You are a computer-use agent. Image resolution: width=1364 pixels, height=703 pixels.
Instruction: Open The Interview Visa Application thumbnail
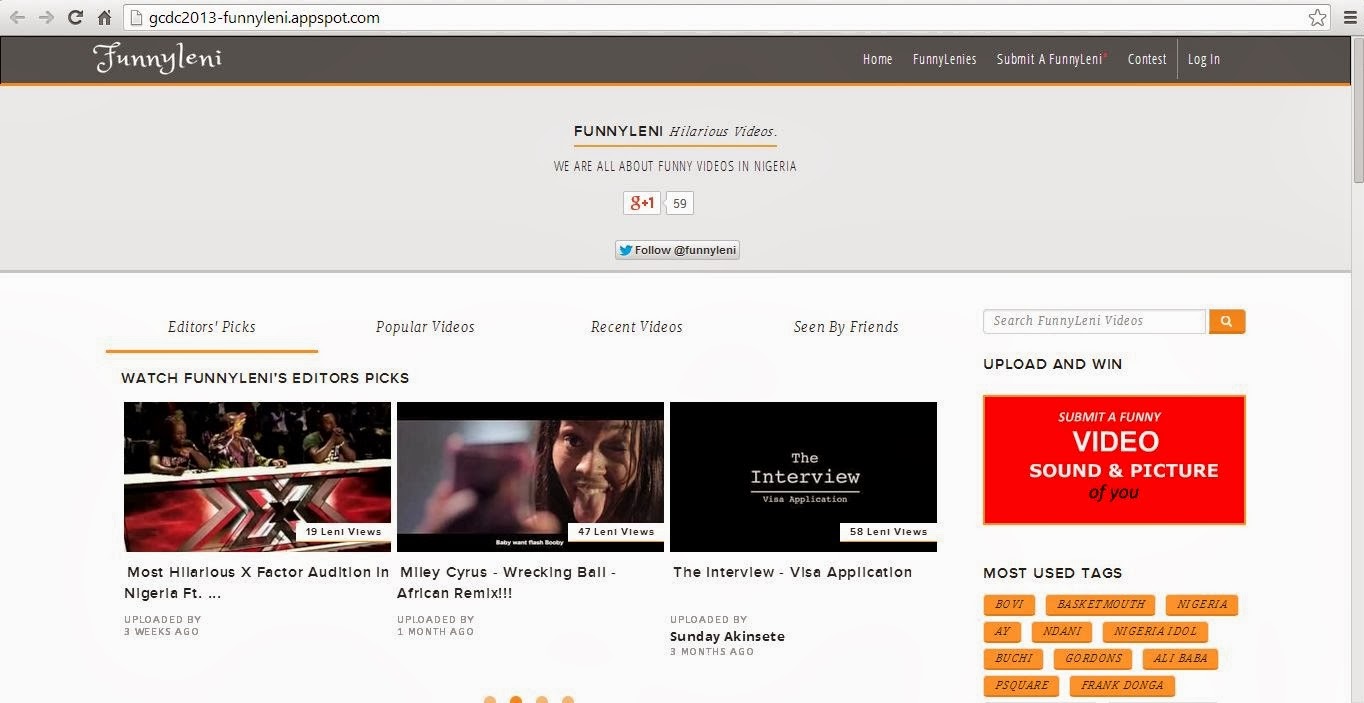[x=803, y=477]
